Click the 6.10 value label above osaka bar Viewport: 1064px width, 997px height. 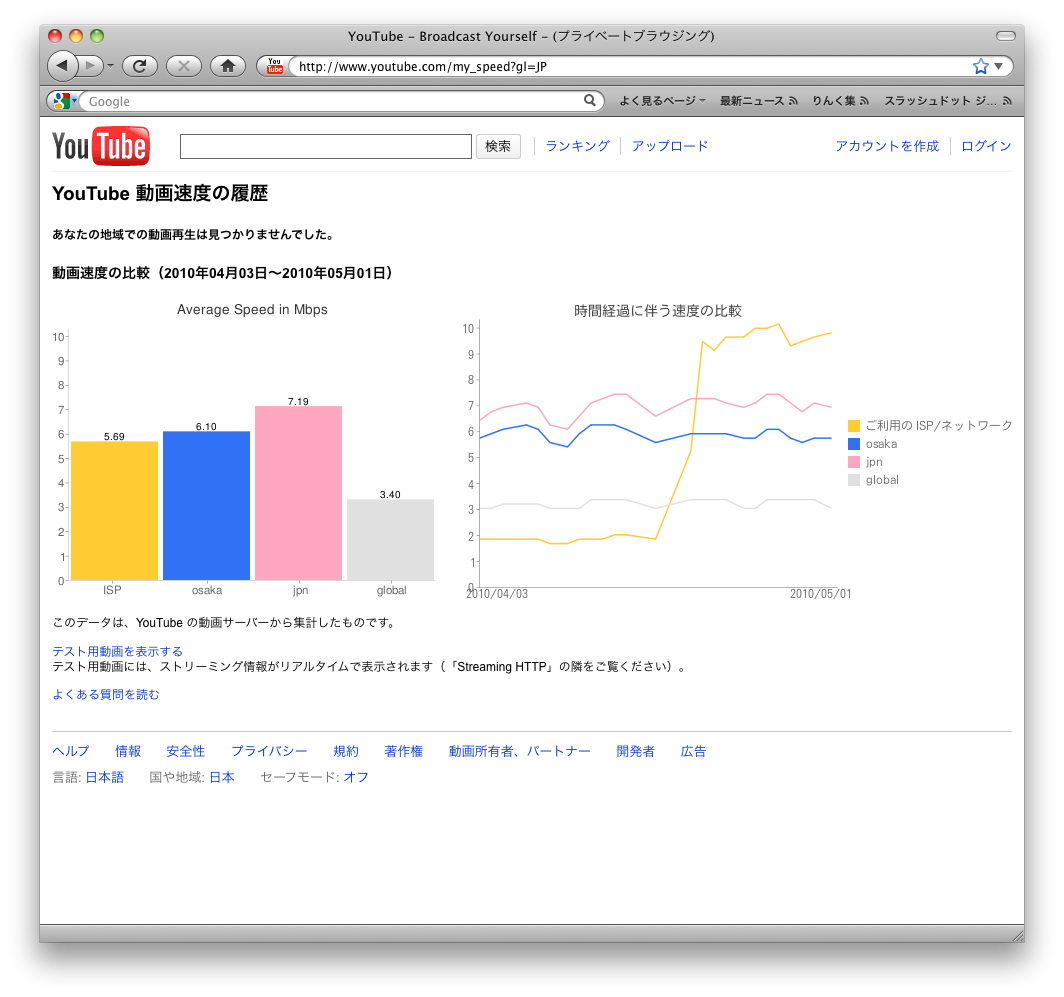click(x=206, y=426)
